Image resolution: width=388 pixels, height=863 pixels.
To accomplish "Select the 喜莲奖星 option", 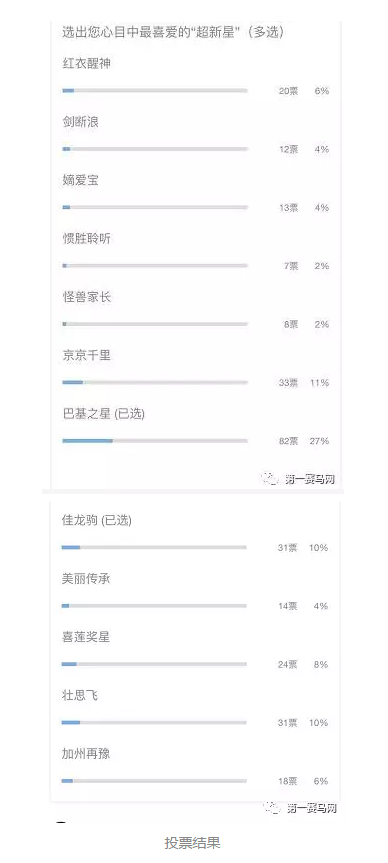I will tap(195, 651).
